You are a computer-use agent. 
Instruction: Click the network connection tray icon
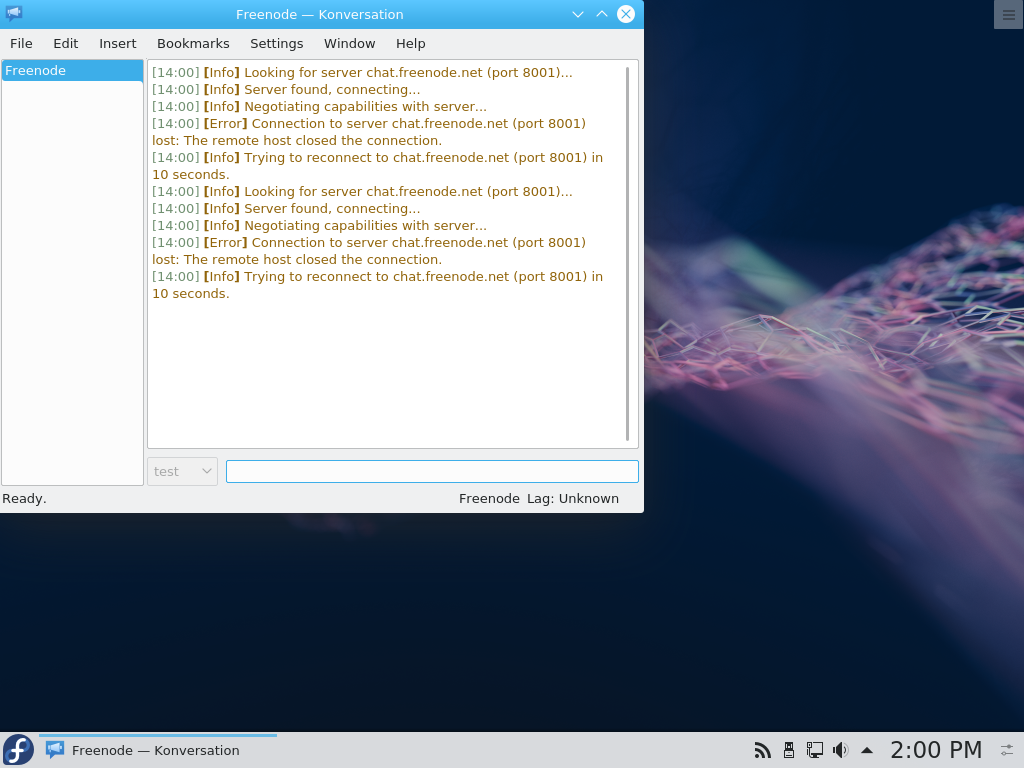pyautogui.click(x=814, y=750)
